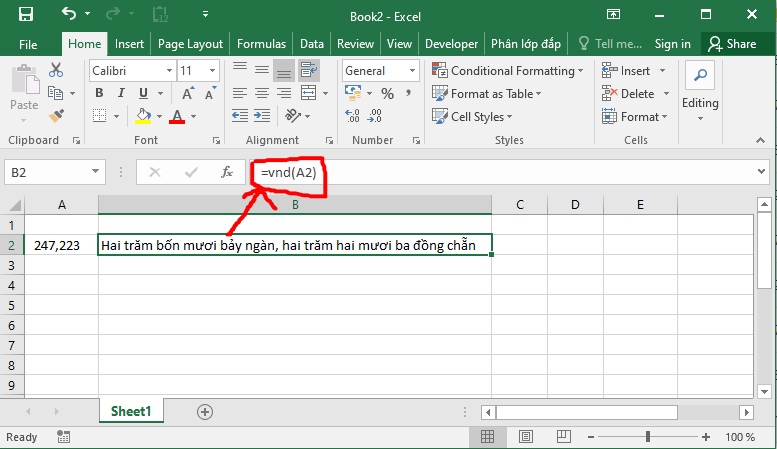Open the Page Layout tab
This screenshot has width=777, height=449.
(x=190, y=44)
